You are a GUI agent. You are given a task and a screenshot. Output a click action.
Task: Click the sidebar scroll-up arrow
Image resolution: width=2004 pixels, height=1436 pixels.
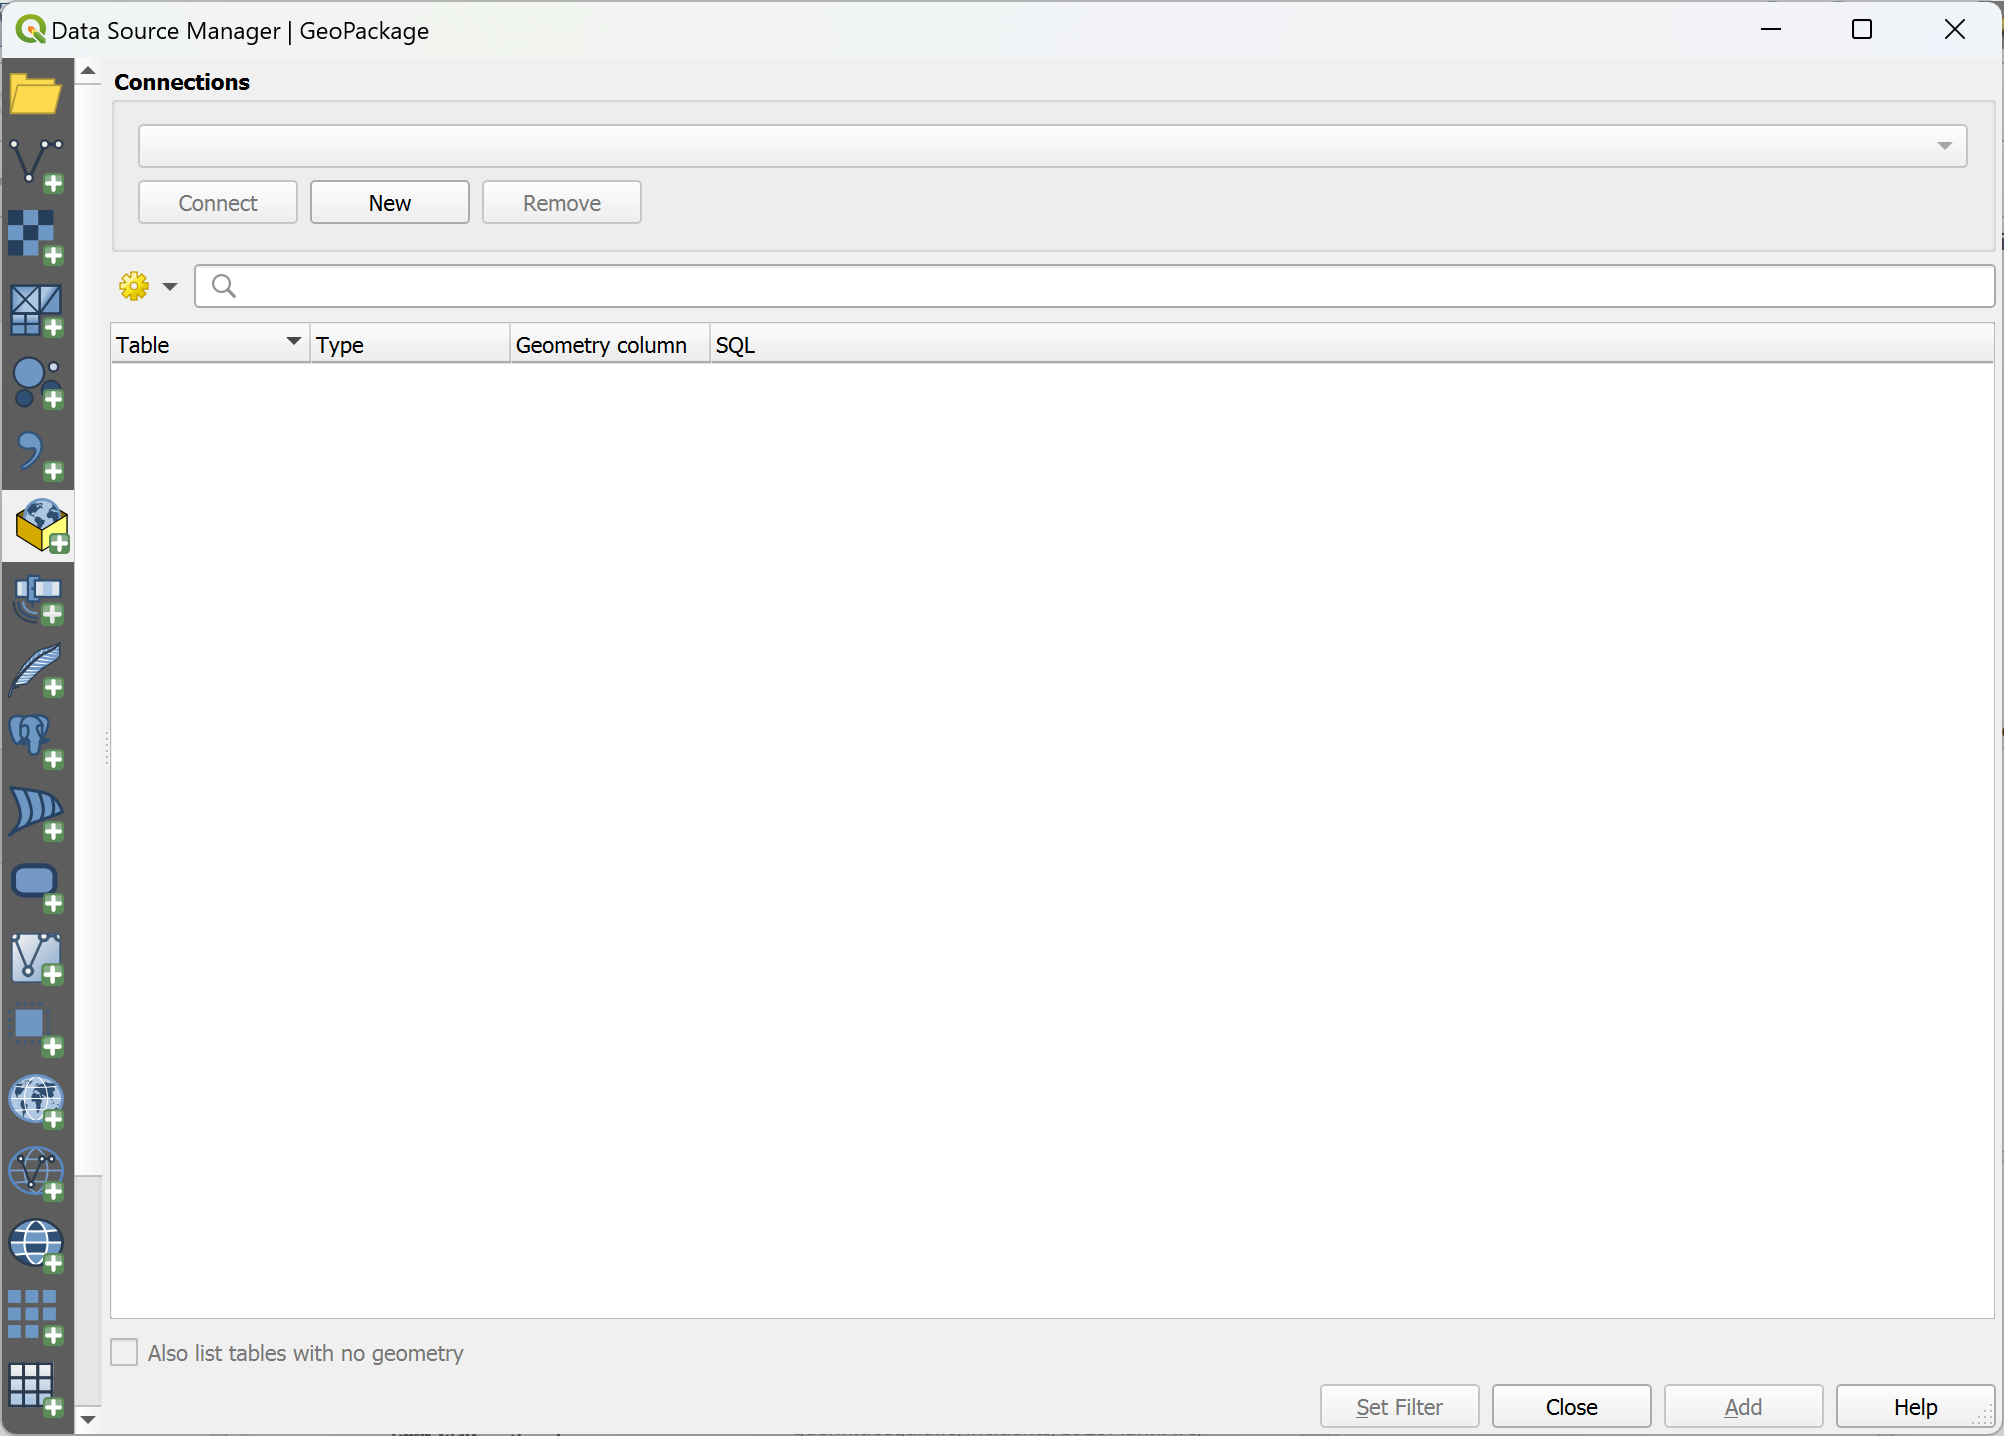pos(88,71)
